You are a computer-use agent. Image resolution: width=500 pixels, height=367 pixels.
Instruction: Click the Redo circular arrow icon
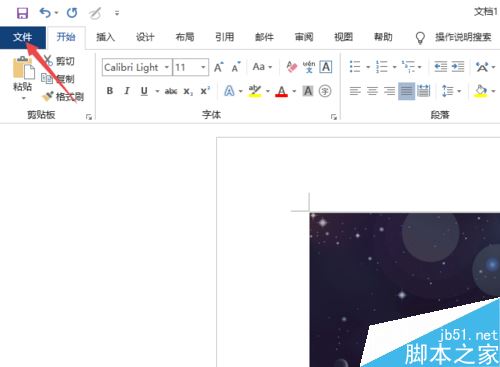tap(72, 13)
